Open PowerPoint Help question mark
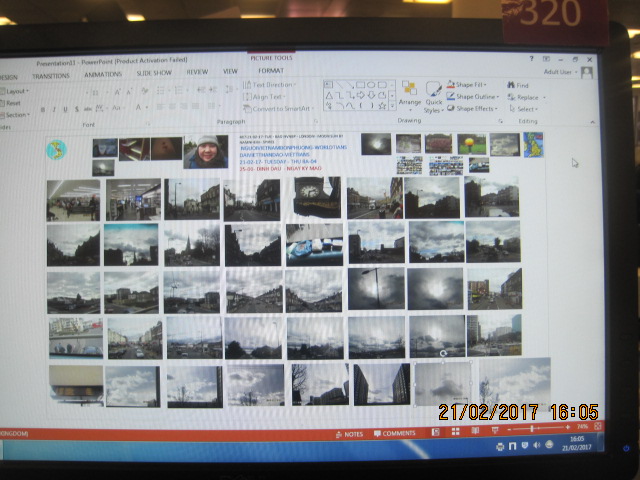 531,59
